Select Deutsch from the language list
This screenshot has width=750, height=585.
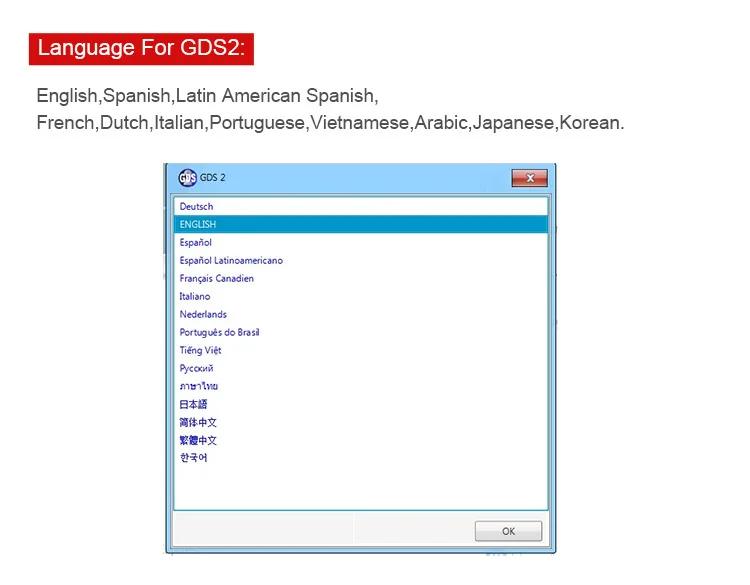pos(361,207)
